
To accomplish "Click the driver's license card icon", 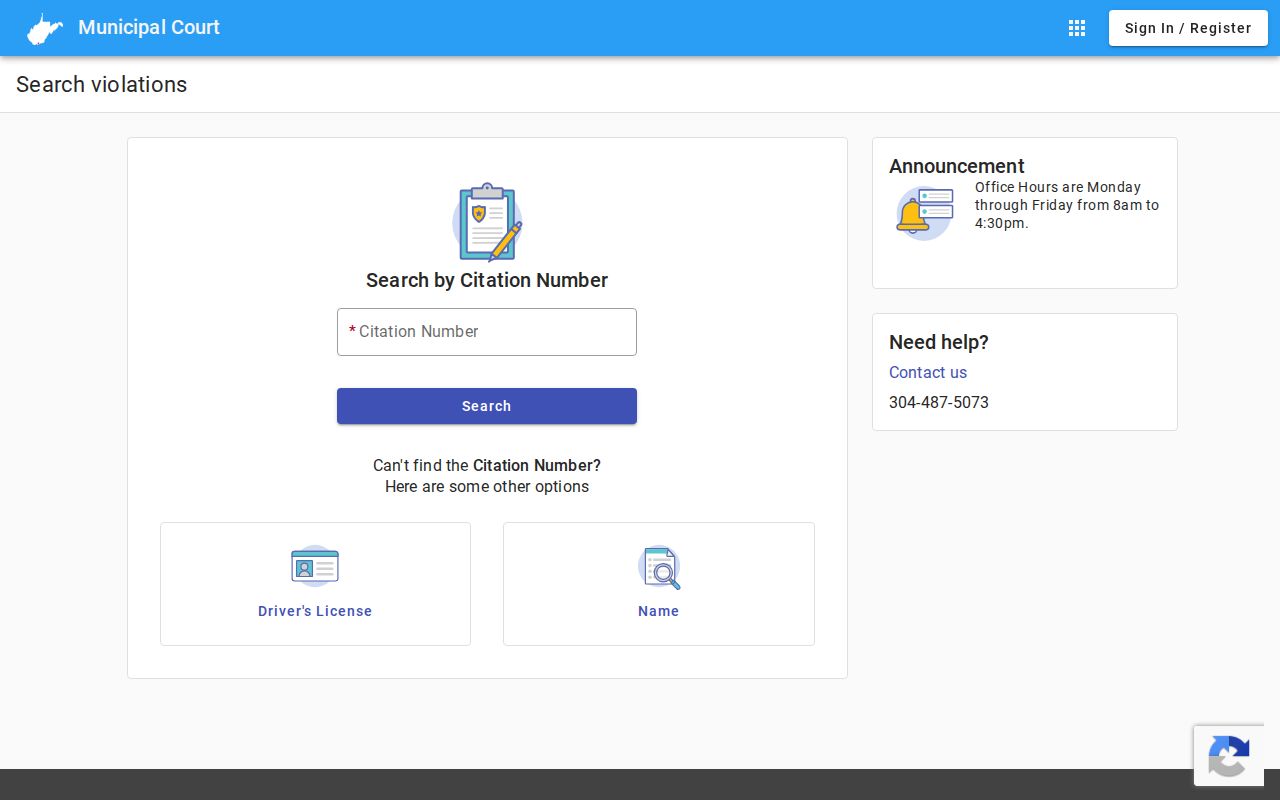I will (x=315, y=567).
